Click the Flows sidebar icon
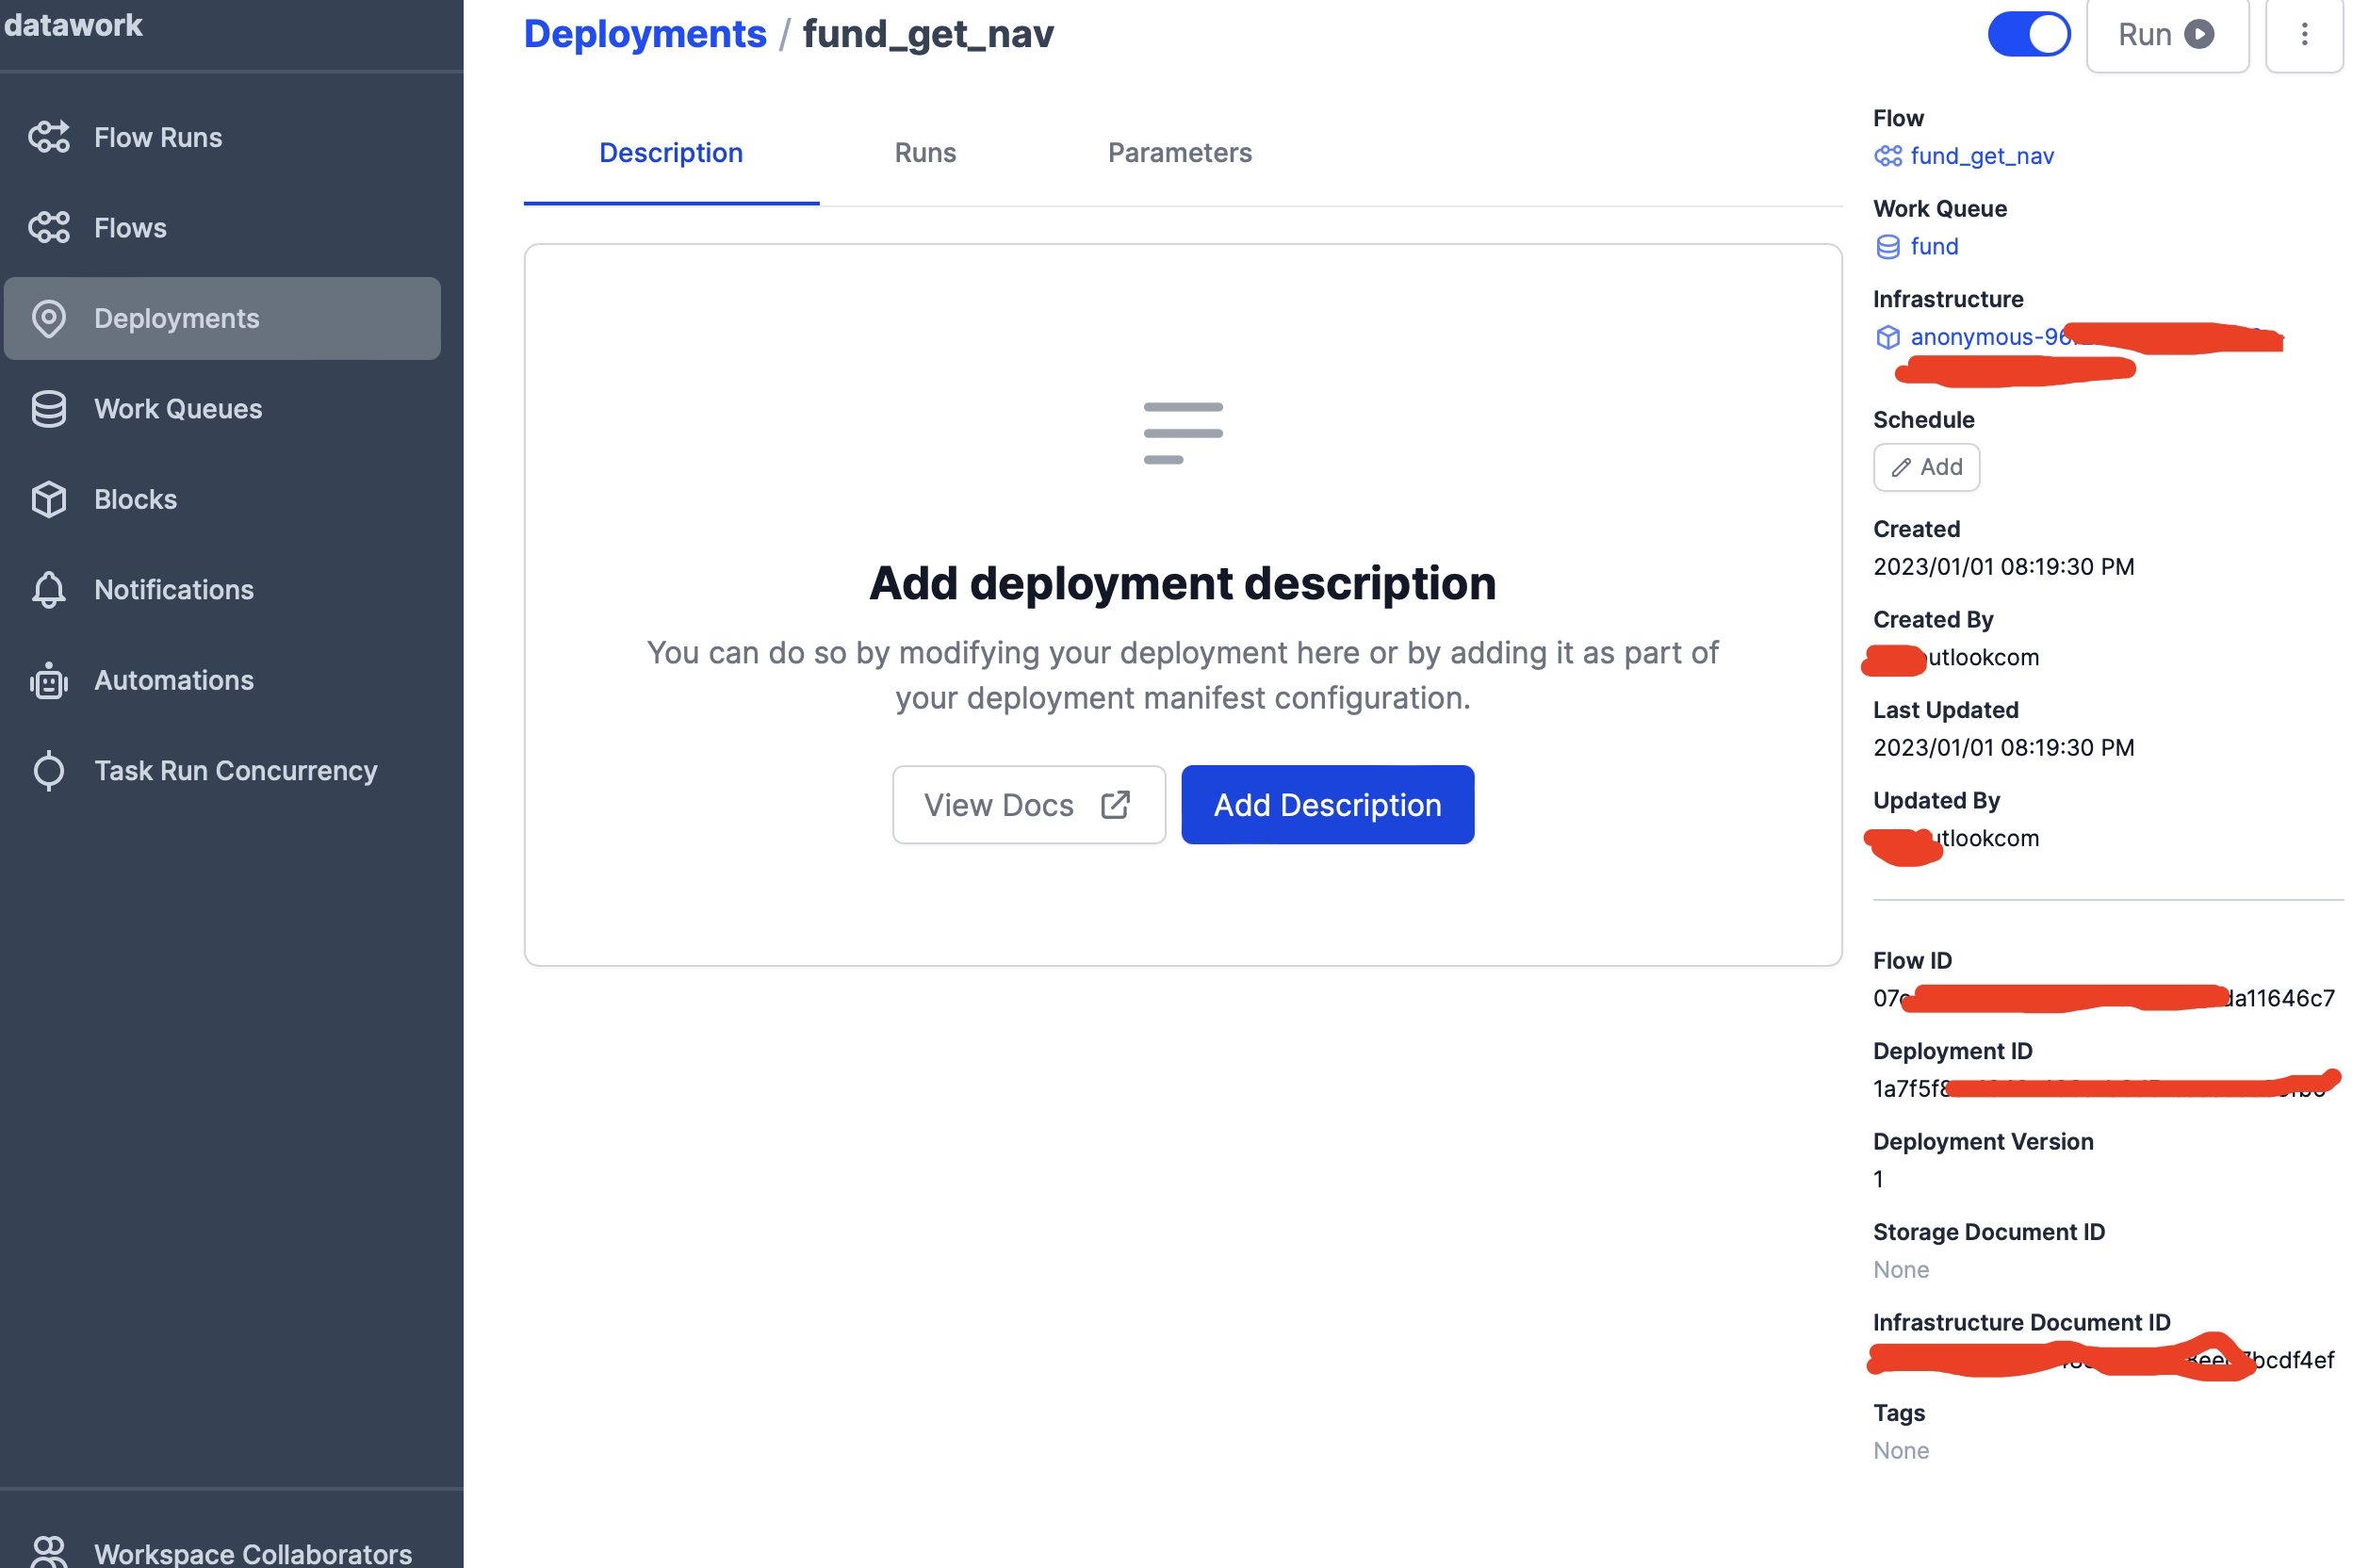 tap(48, 228)
